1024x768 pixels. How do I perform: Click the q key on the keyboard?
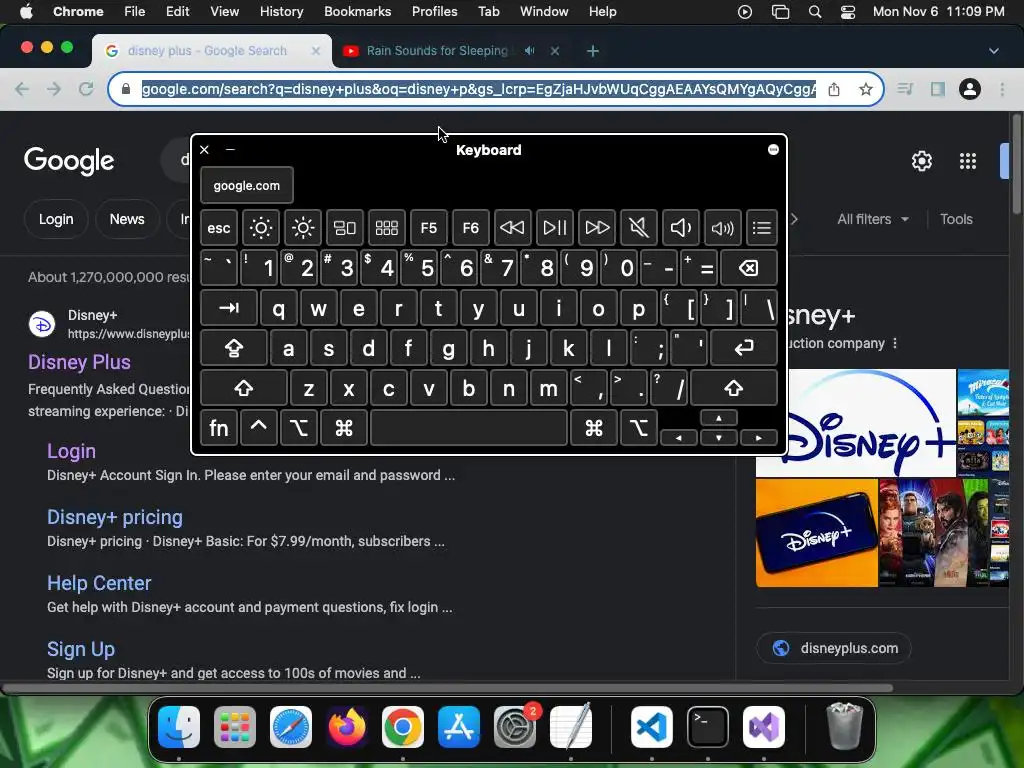(x=278, y=308)
